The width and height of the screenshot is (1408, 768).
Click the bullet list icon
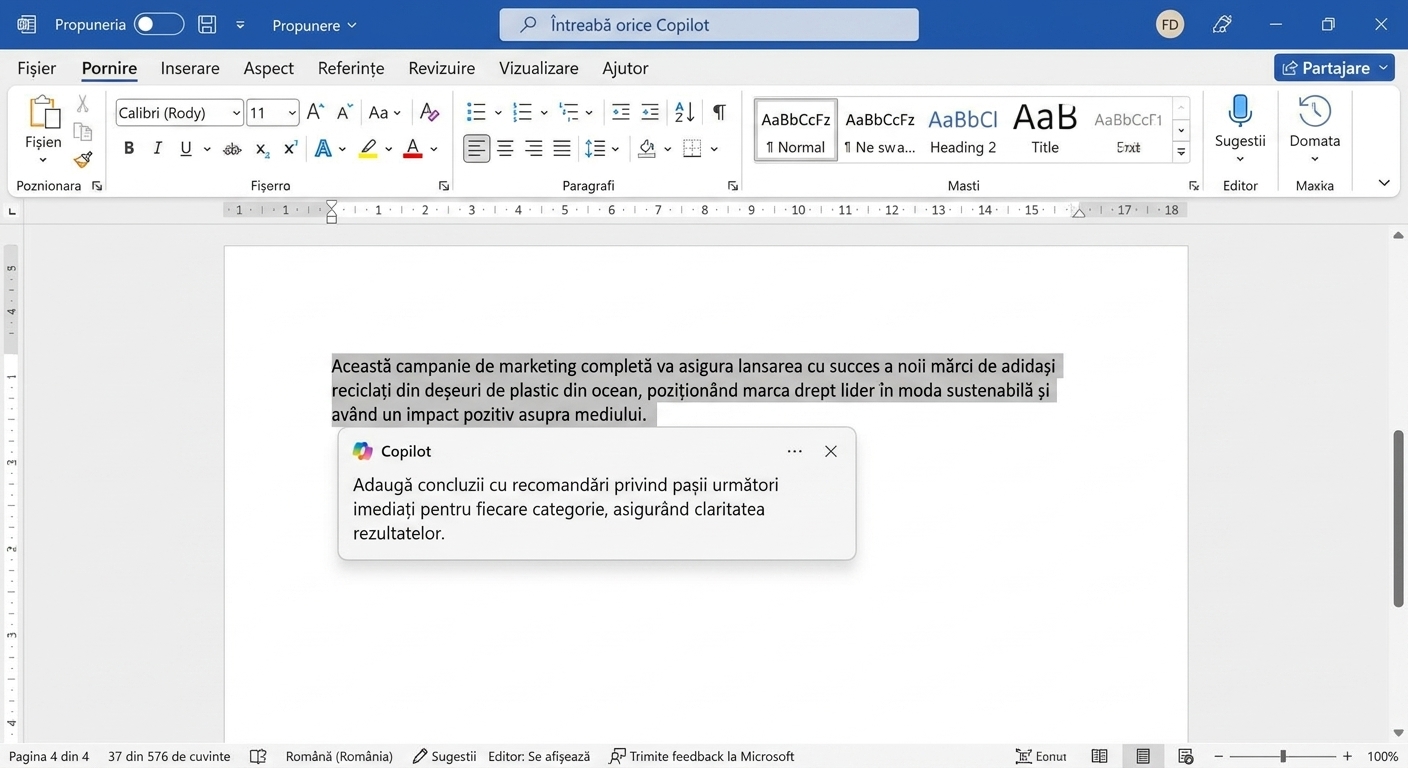point(476,112)
